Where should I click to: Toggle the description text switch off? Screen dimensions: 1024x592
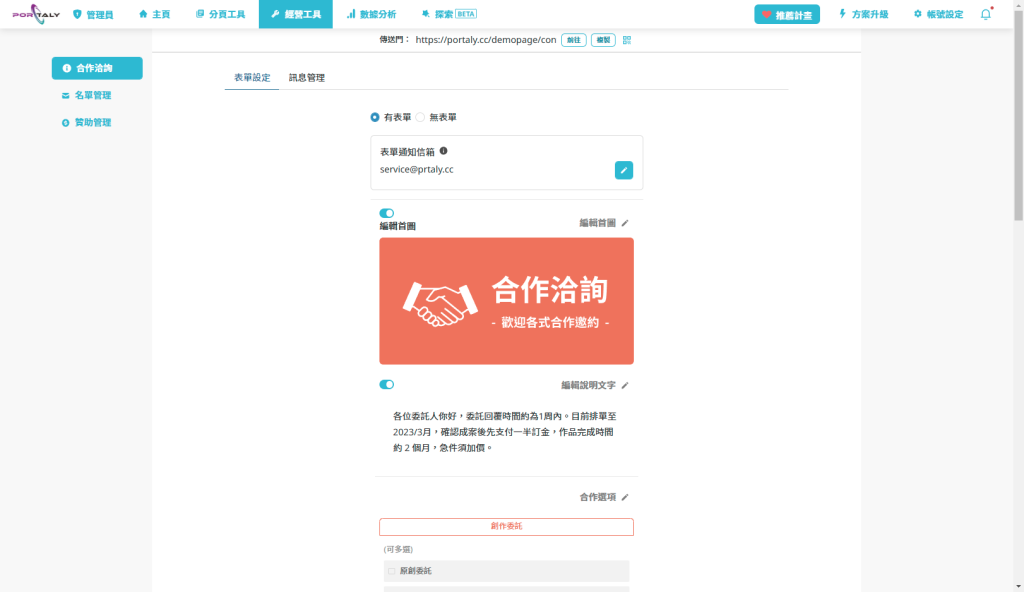387,384
